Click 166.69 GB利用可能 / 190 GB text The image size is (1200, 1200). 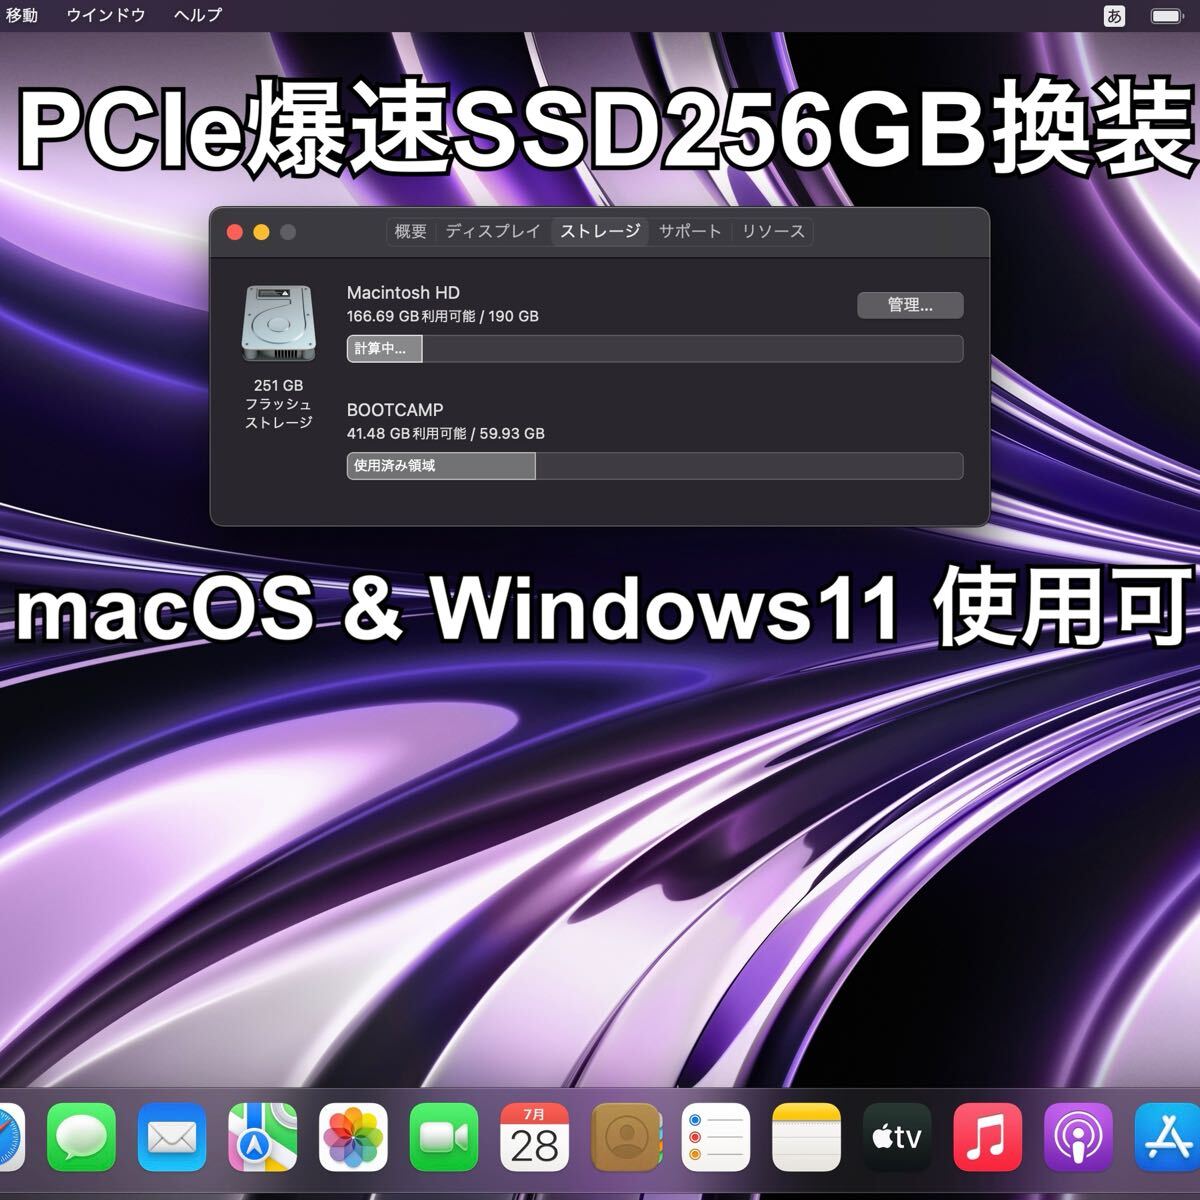pyautogui.click(x=443, y=316)
